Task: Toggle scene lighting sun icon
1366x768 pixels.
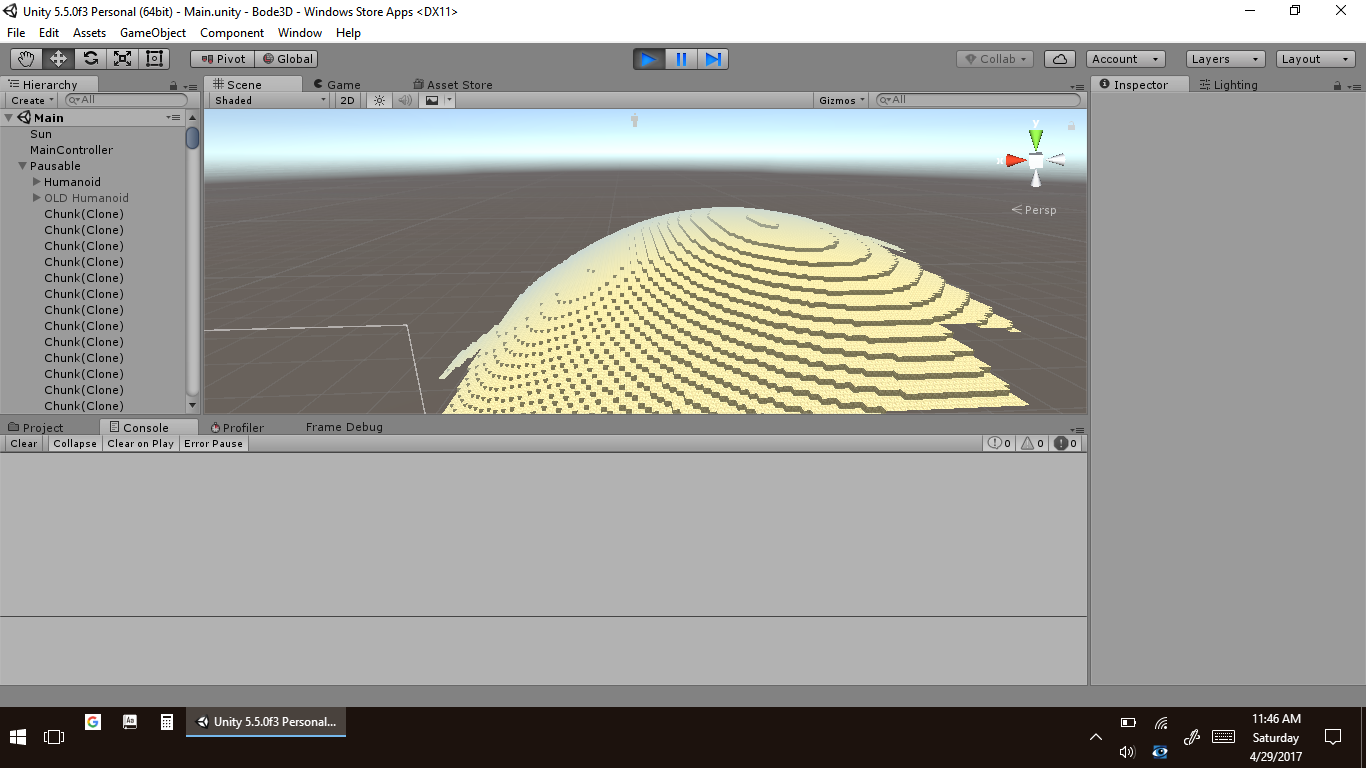Action: pos(379,100)
